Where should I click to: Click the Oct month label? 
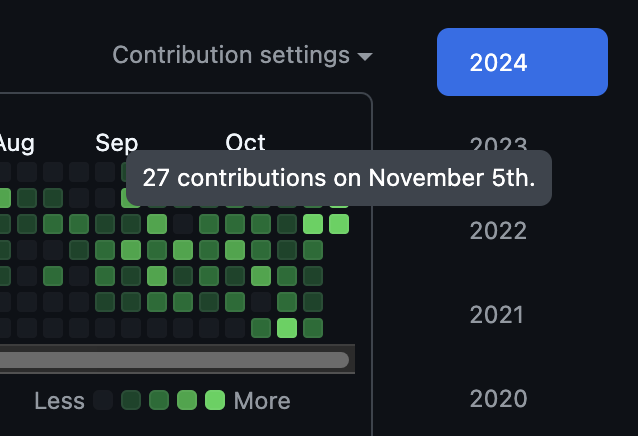pos(245,142)
